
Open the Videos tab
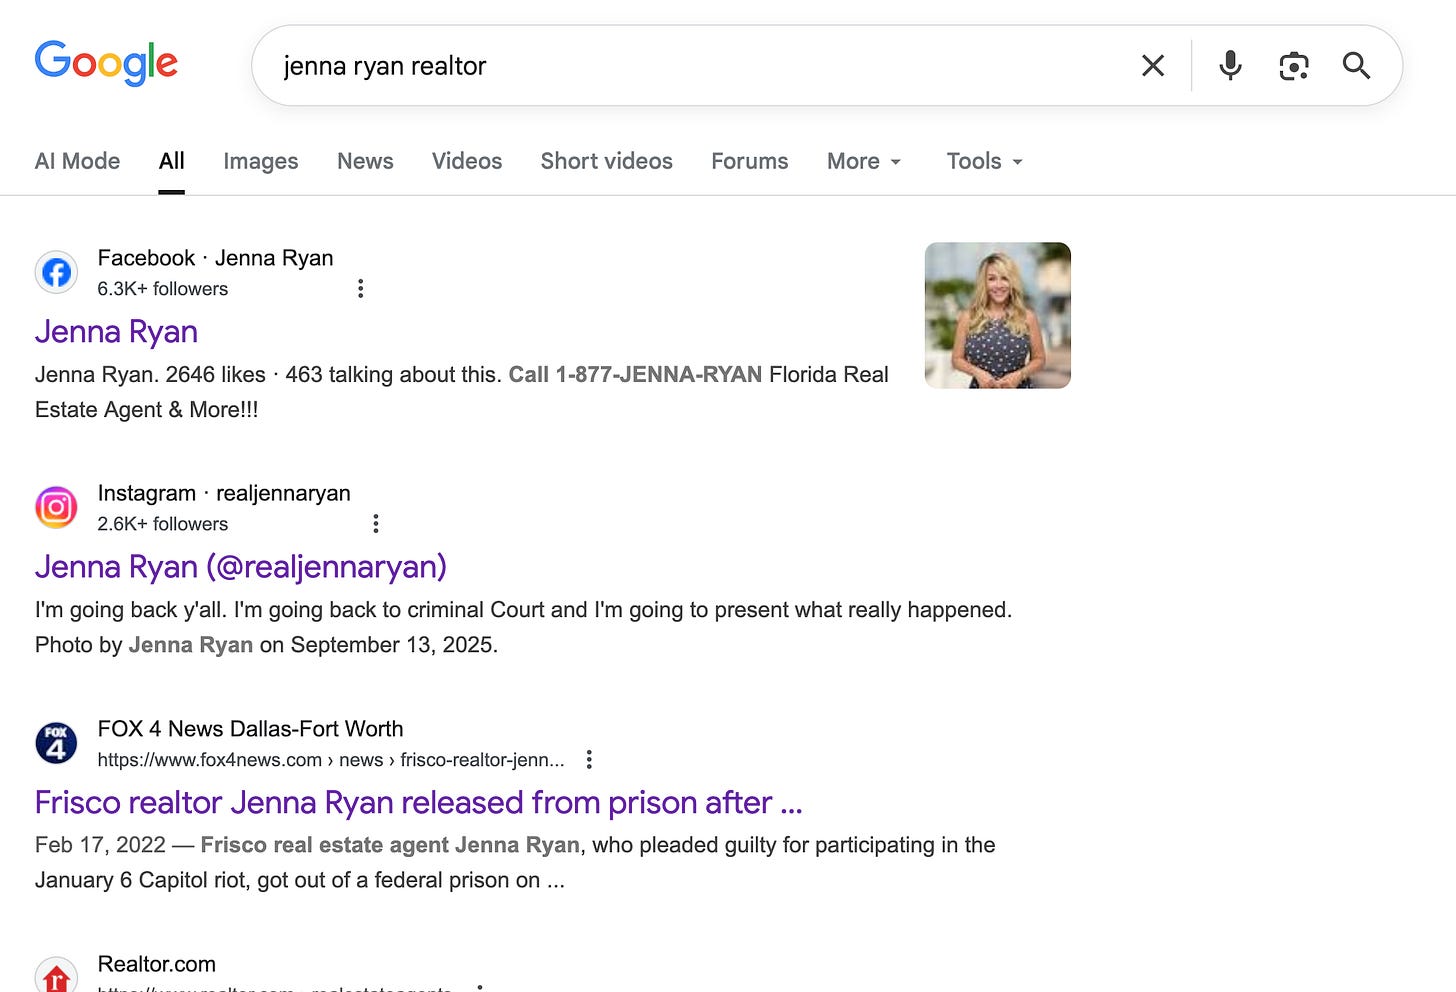[x=467, y=161]
